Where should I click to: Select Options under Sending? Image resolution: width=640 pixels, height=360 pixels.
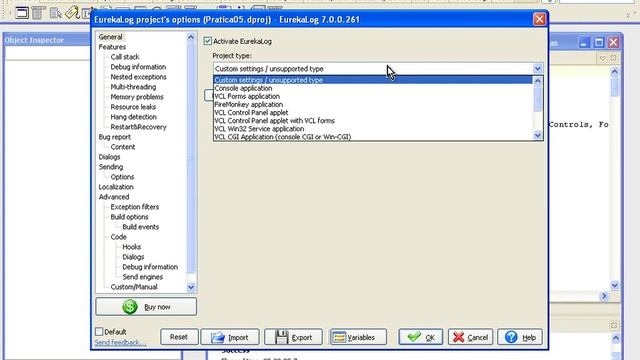click(122, 177)
